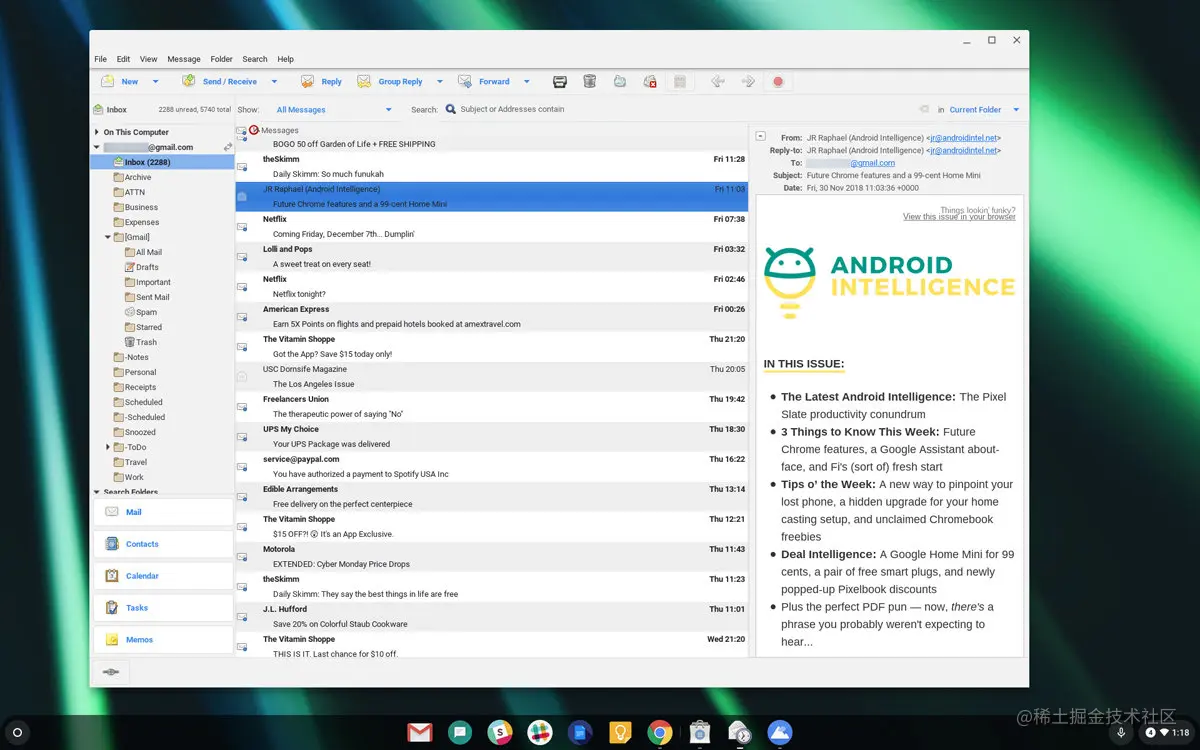Select the Sent Mail folder

[152, 297]
